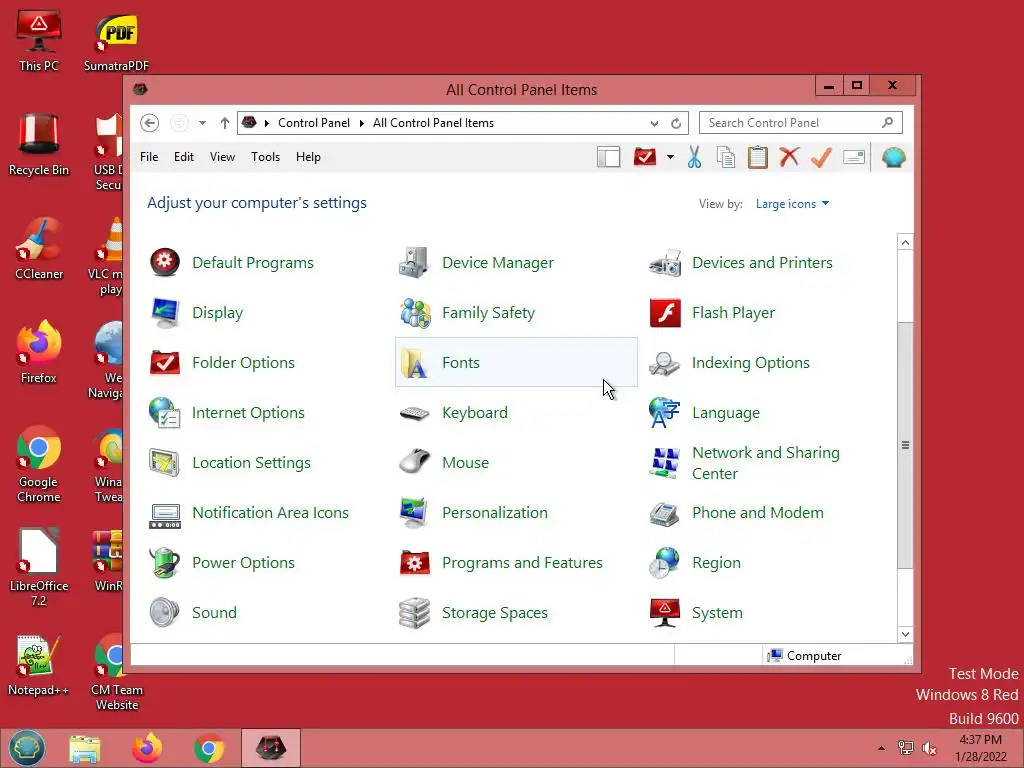Click the scrollbar down arrow
Image resolution: width=1024 pixels, height=768 pixels.
(905, 634)
